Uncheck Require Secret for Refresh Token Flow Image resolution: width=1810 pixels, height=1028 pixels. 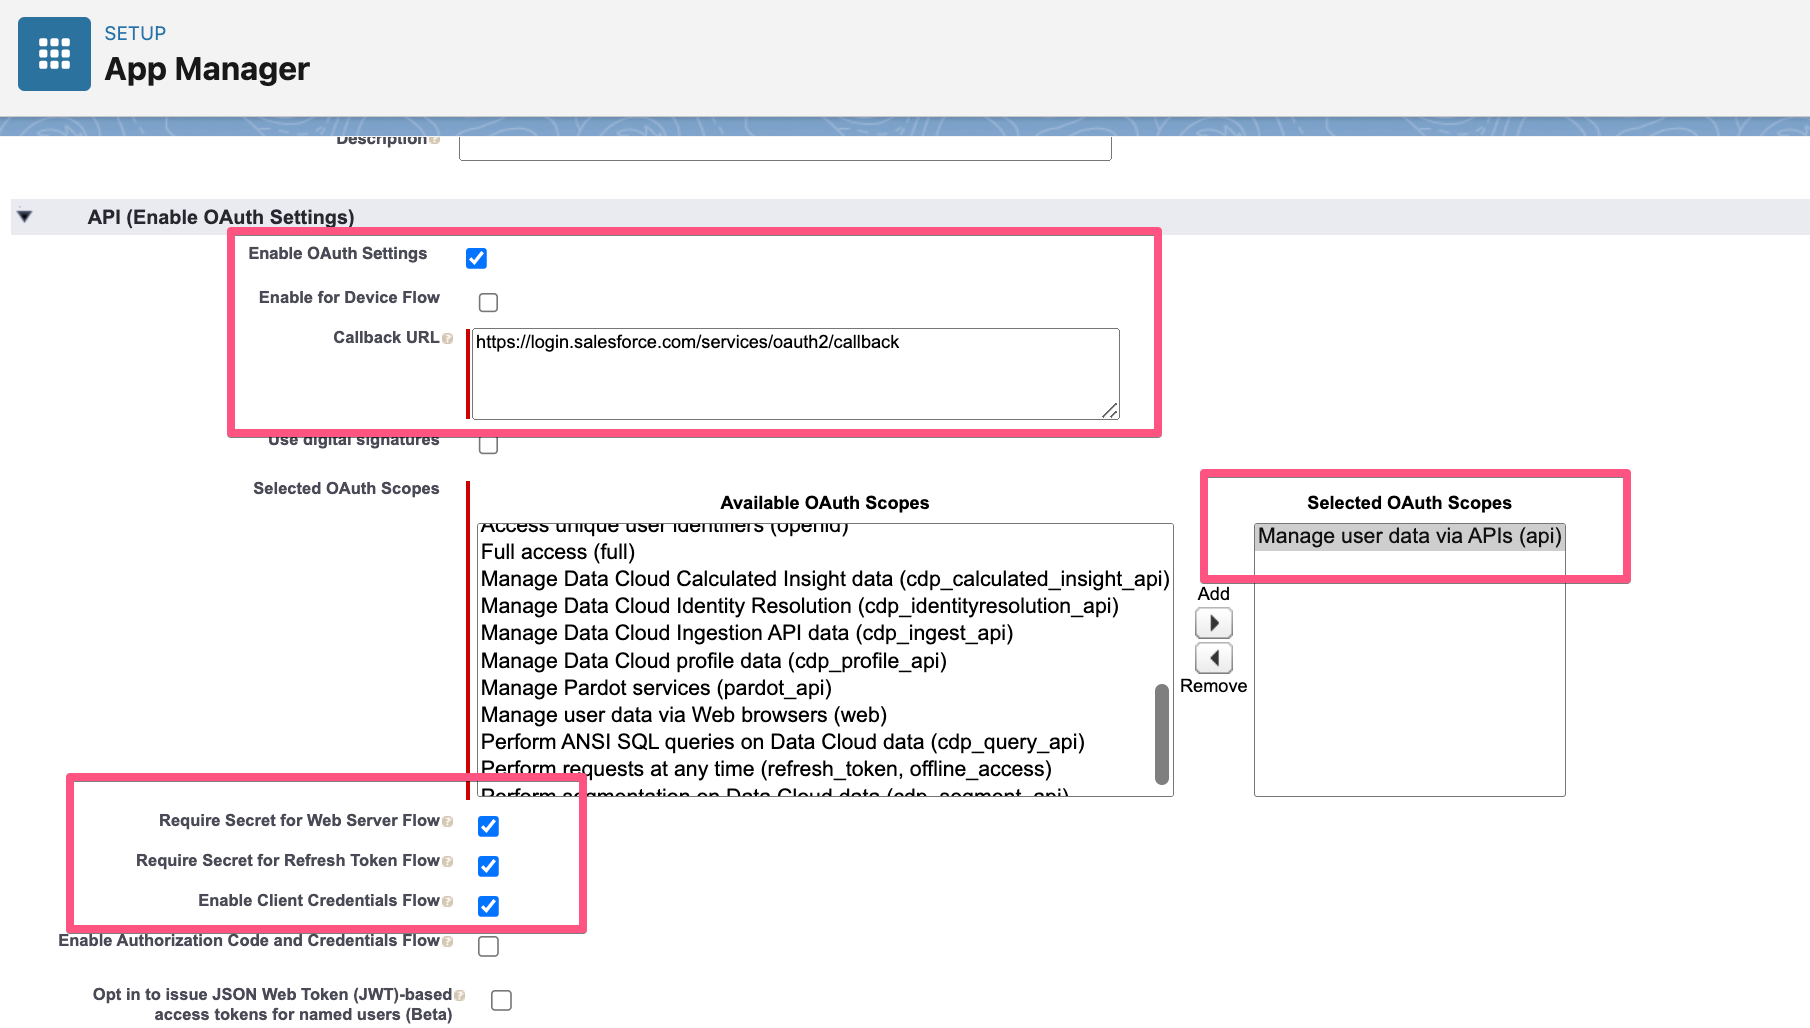coord(488,866)
